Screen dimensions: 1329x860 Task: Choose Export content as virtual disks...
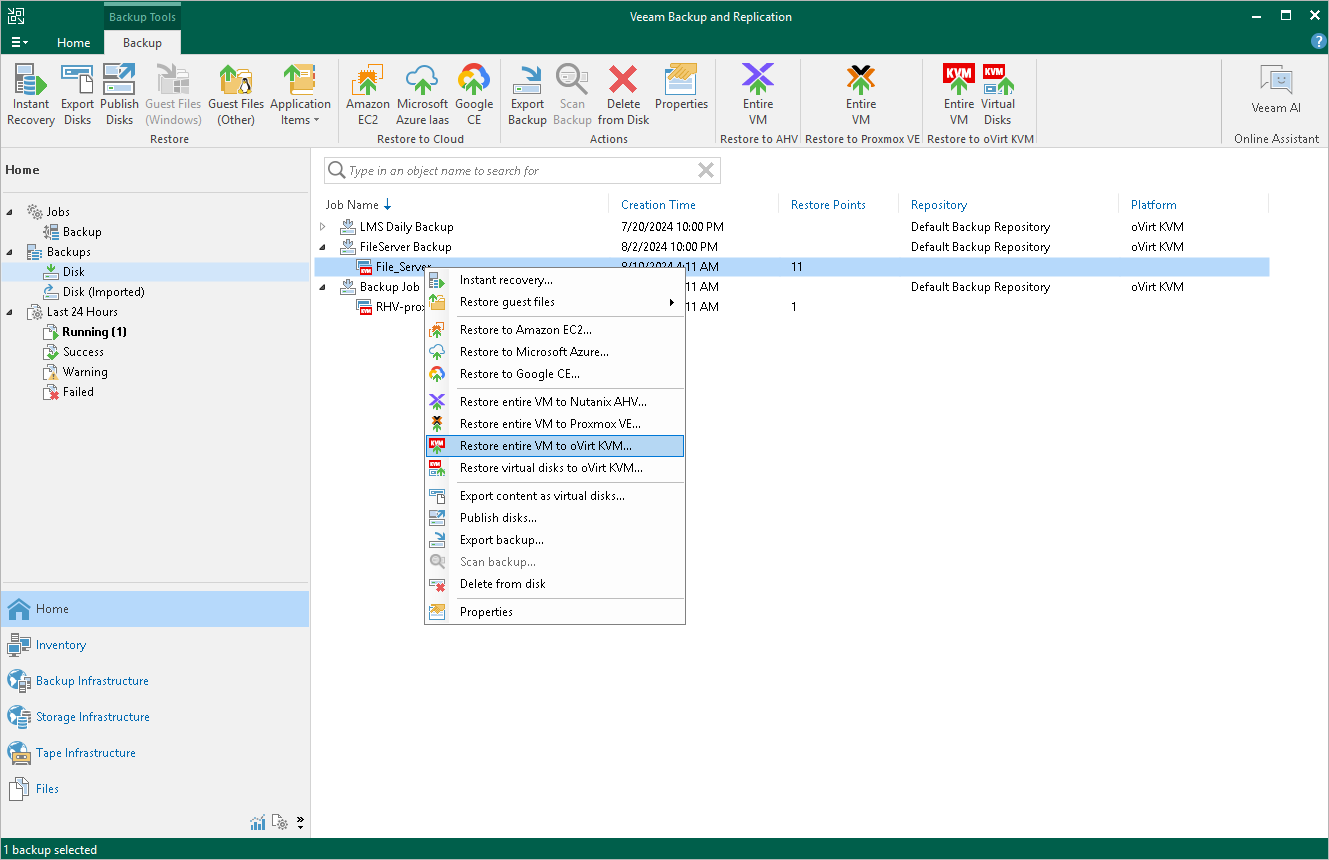click(555, 496)
